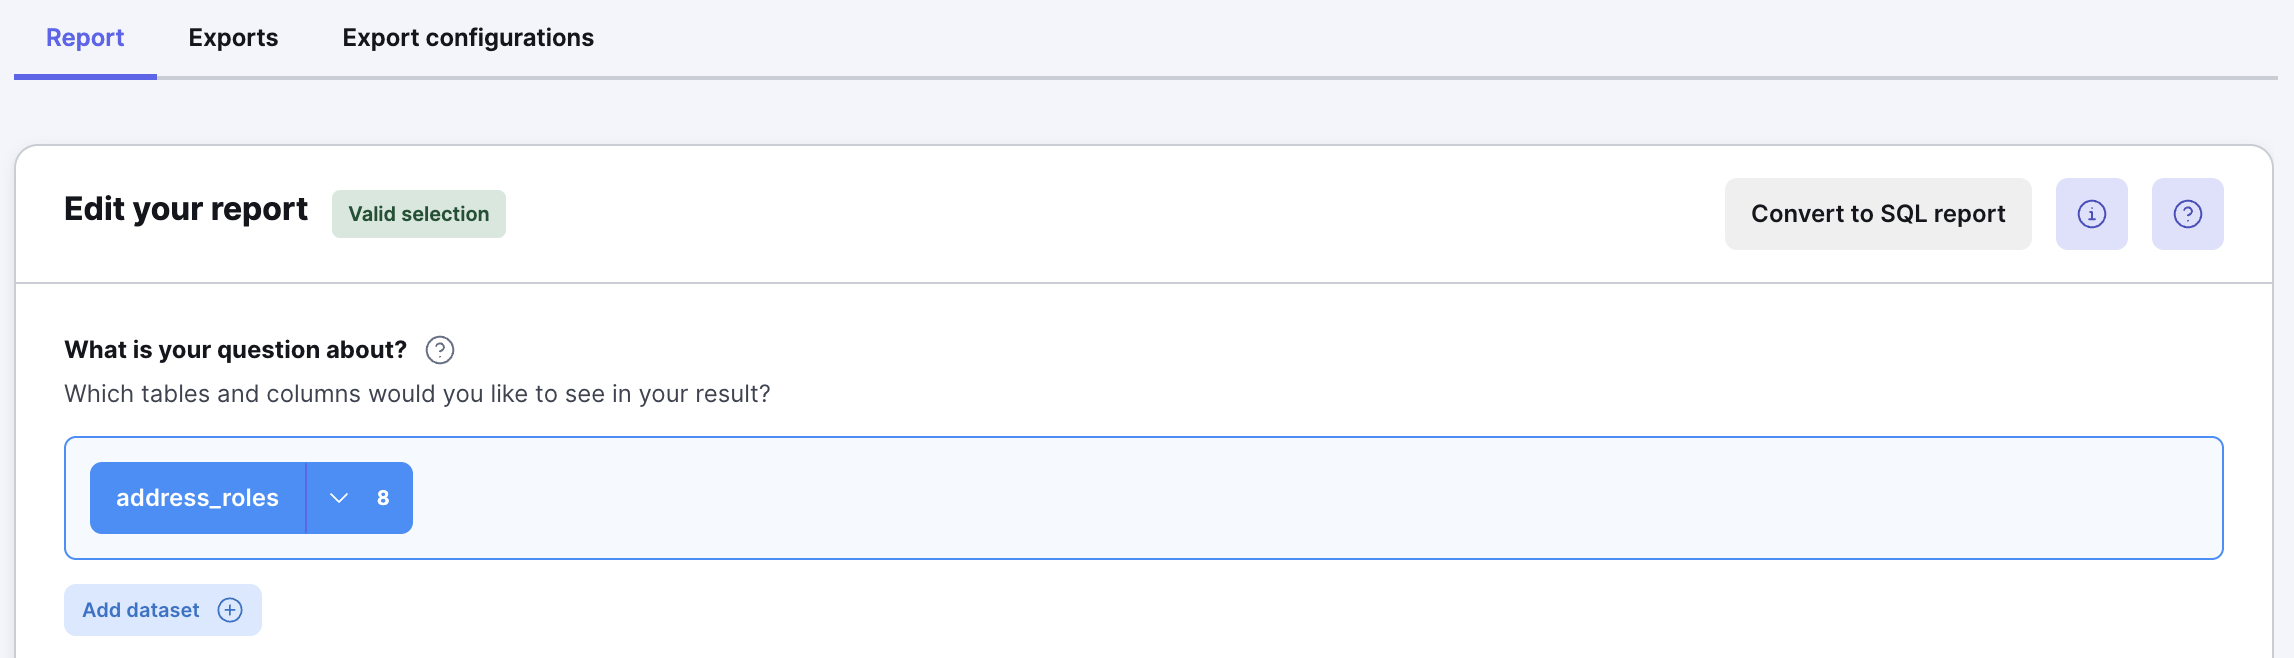Click the help question mark button

coord(2187,214)
